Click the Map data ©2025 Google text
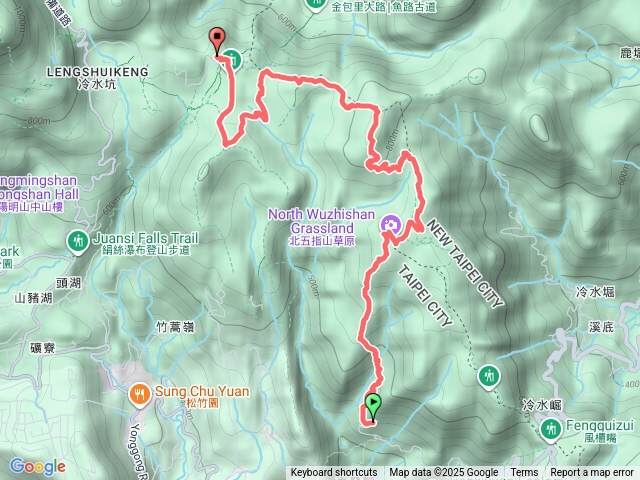 tap(444, 473)
